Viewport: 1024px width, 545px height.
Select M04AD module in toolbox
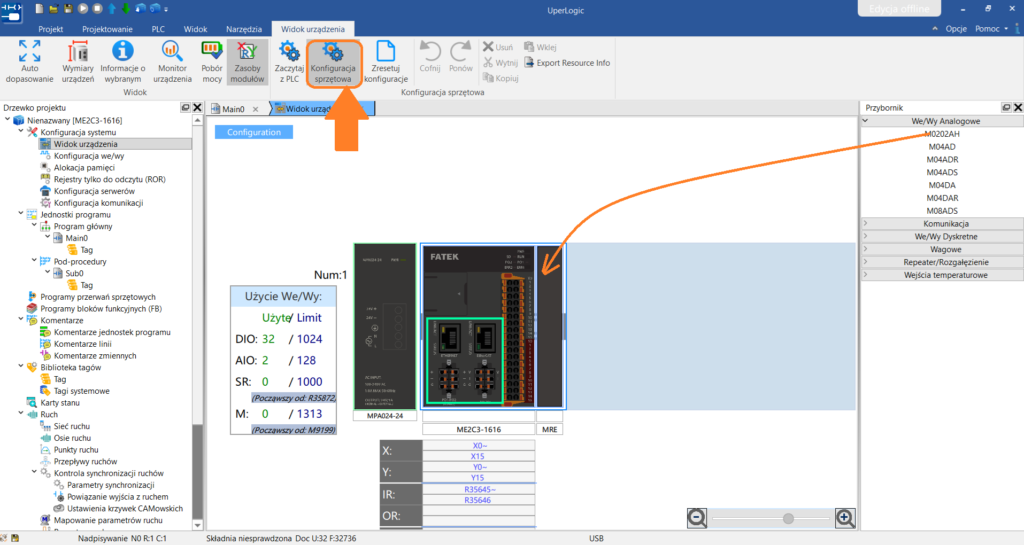[x=942, y=147]
